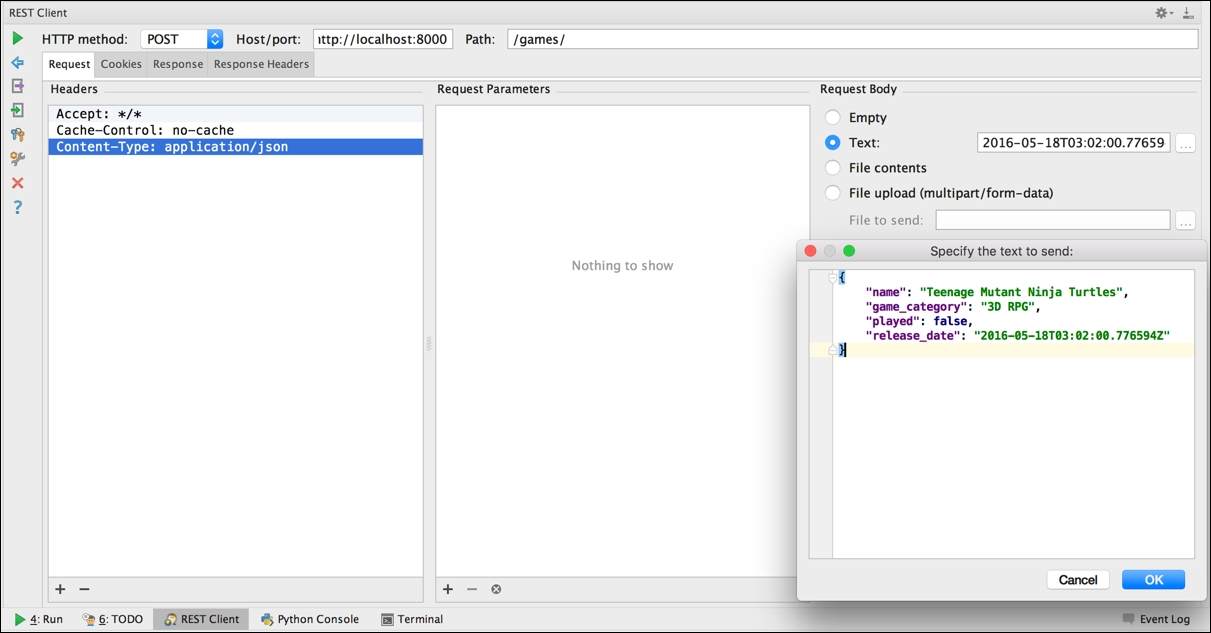Confirm the text dialog with OK
Image resolution: width=1211 pixels, height=633 pixels.
pos(1153,579)
